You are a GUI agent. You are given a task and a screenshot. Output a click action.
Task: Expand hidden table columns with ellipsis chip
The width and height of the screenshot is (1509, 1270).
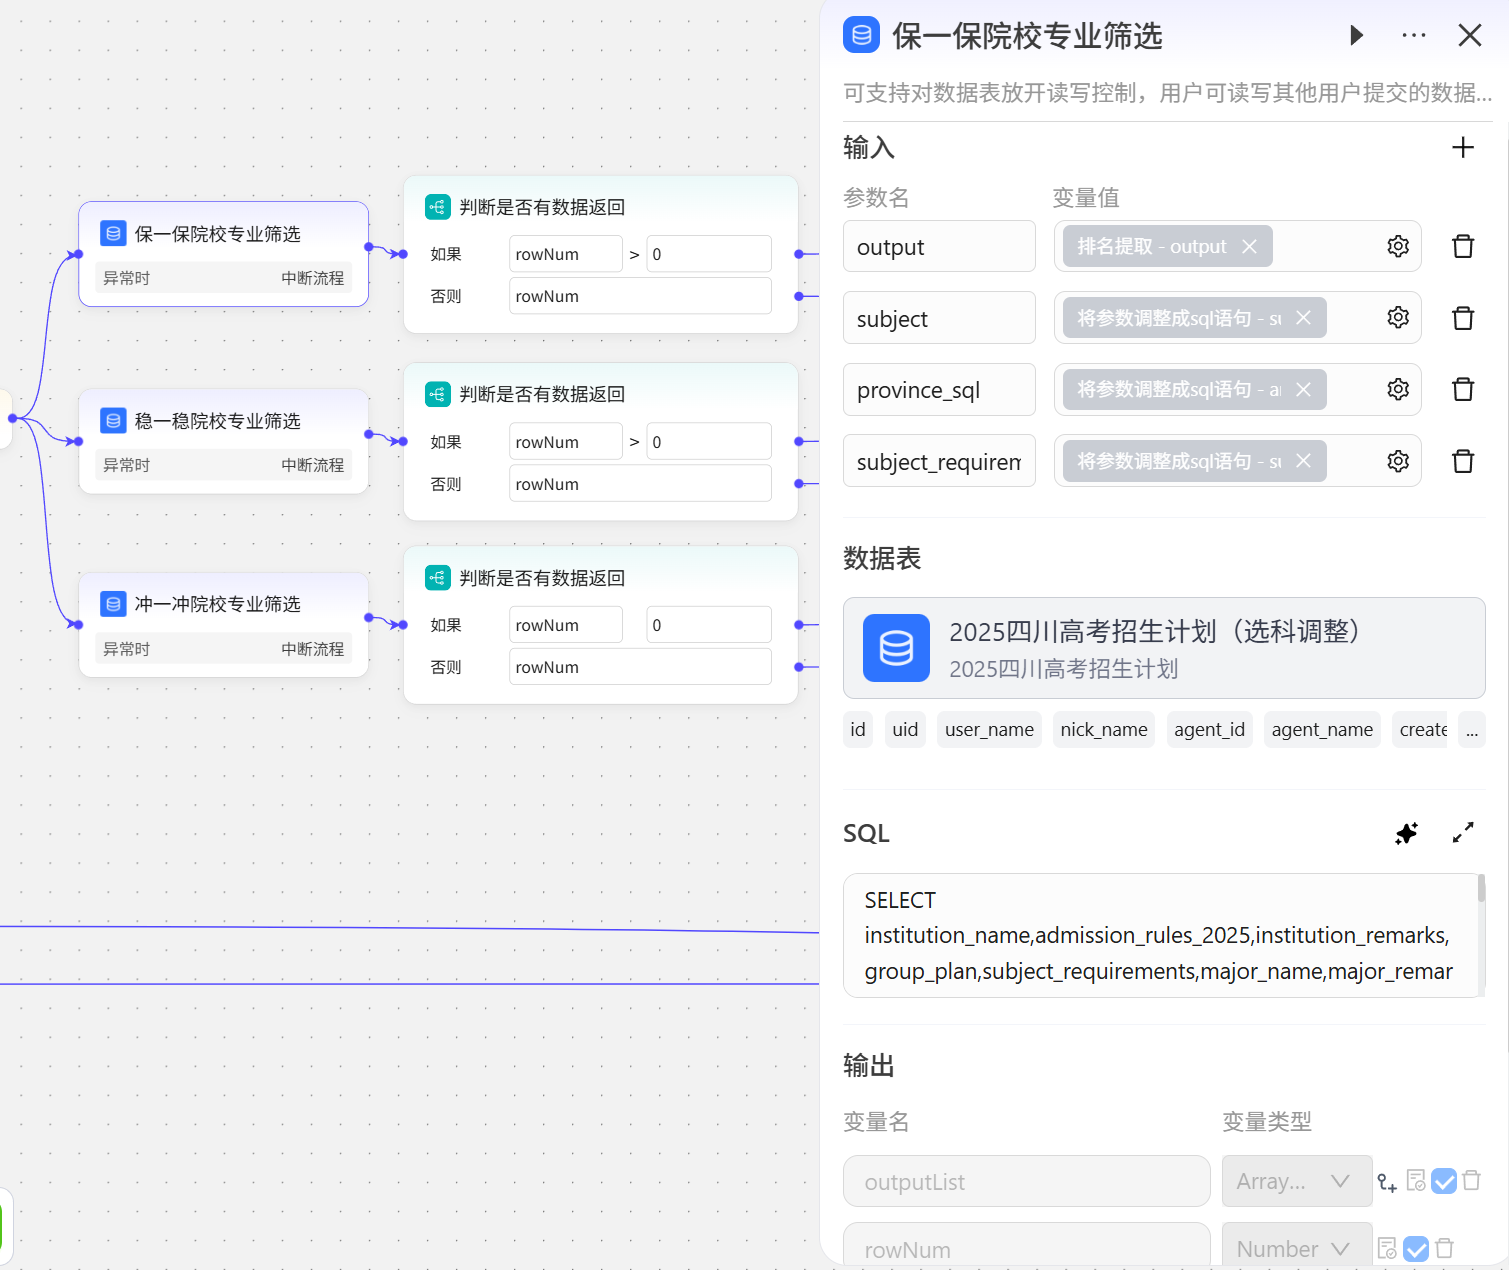[1471, 730]
